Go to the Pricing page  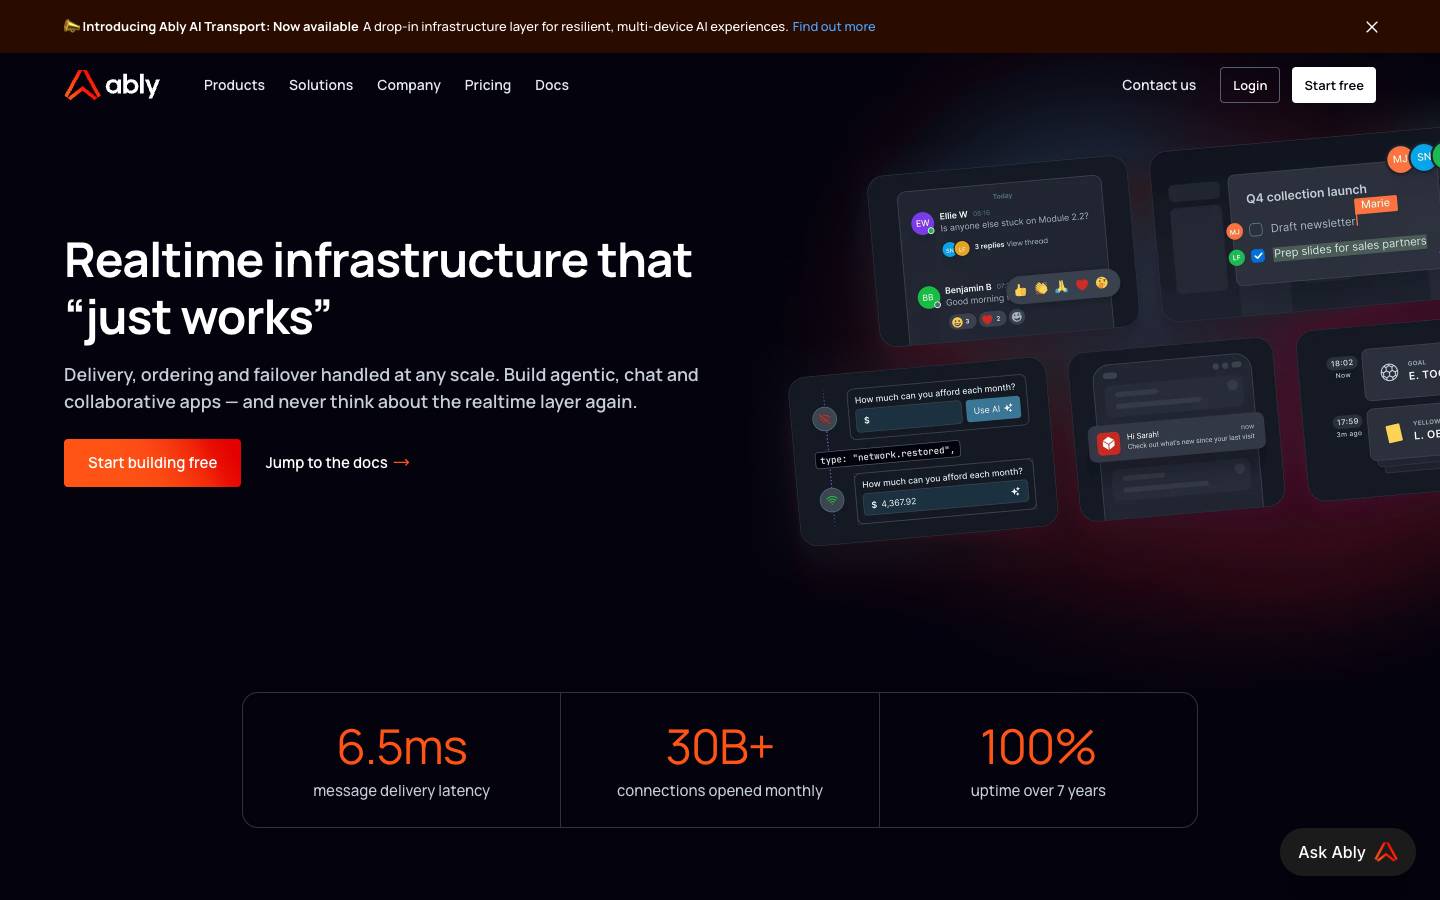point(488,85)
